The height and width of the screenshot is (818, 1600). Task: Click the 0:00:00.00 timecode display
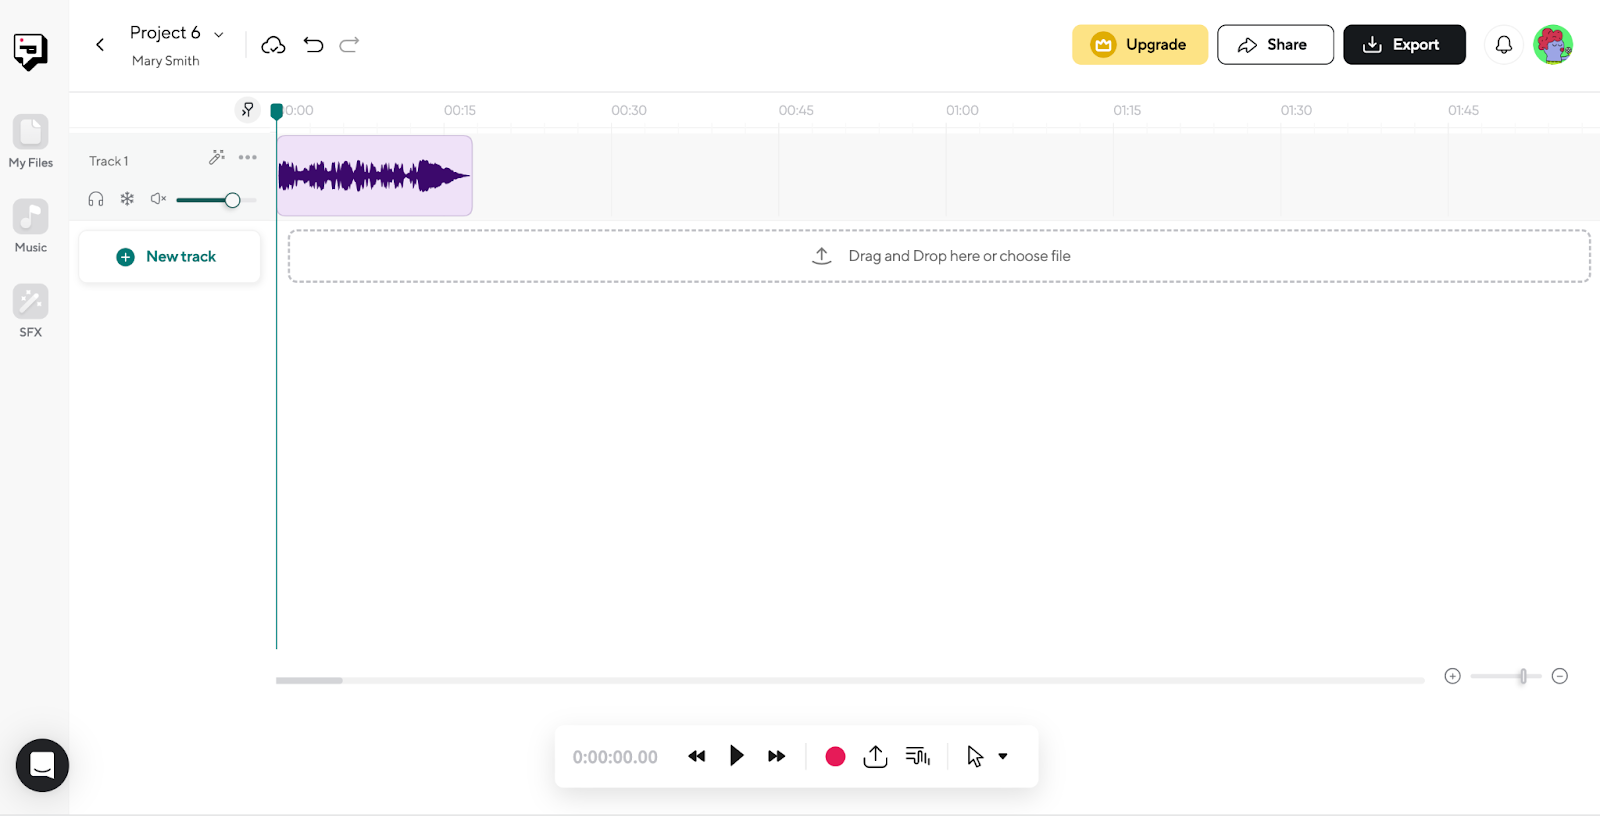coord(615,758)
